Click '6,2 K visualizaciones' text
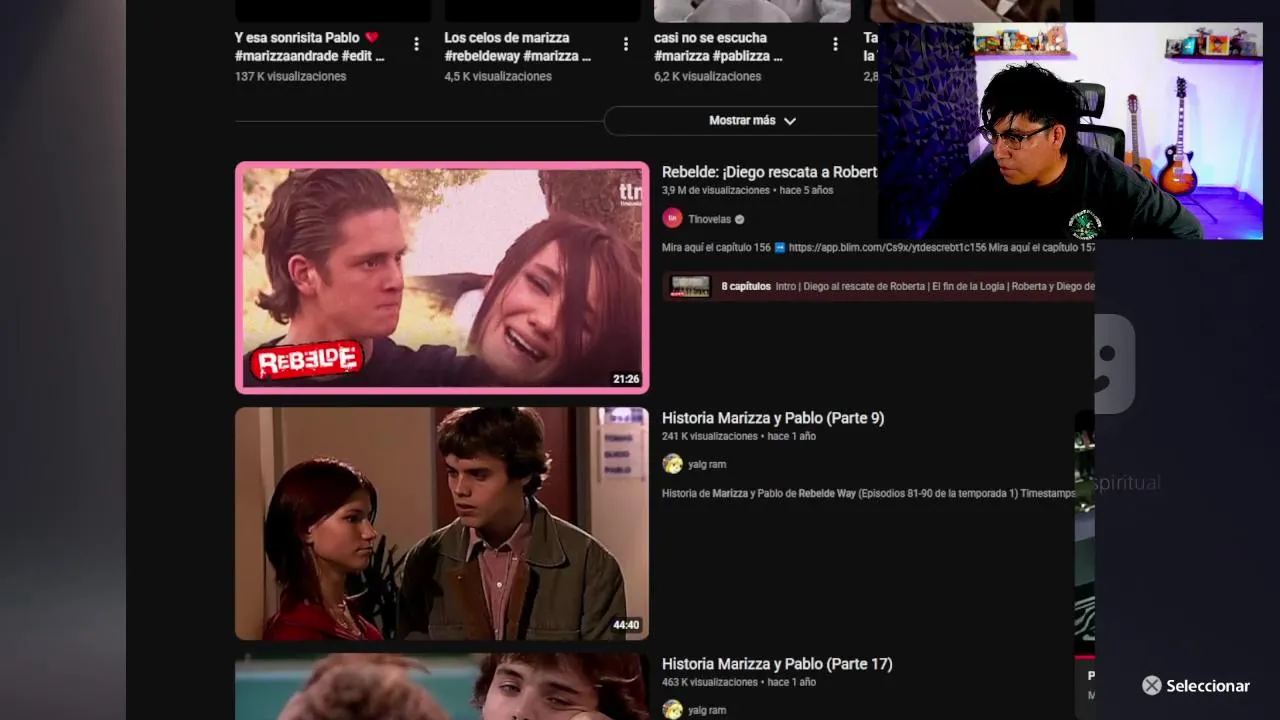 tap(708, 77)
